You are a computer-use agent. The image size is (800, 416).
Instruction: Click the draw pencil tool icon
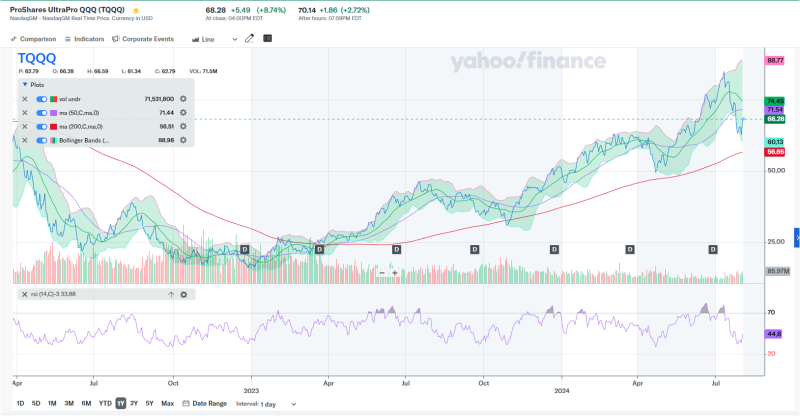pos(249,39)
